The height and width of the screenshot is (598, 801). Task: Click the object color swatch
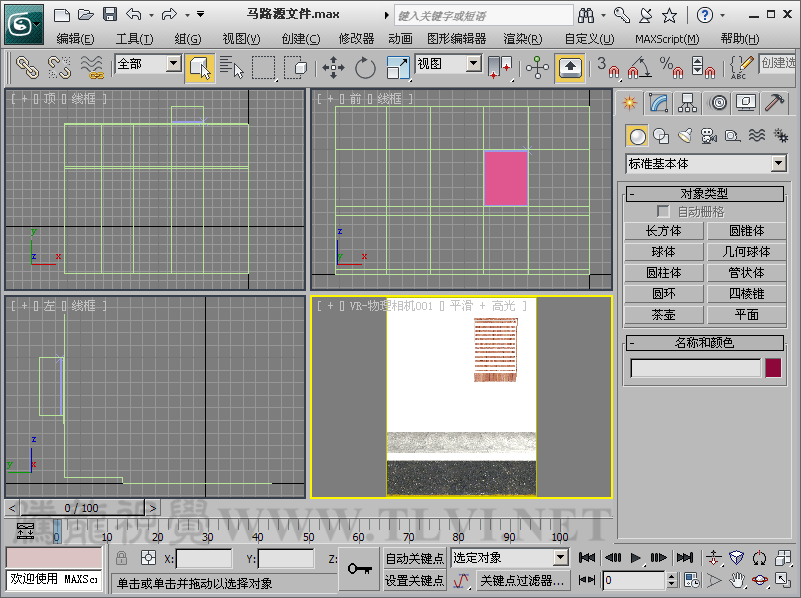point(773,368)
